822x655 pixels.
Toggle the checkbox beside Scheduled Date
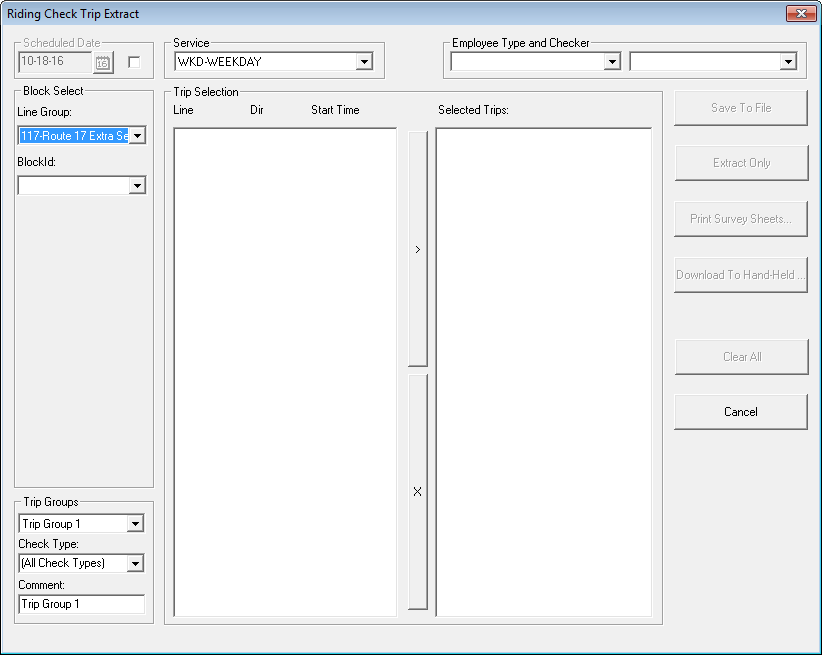[x=132, y=61]
